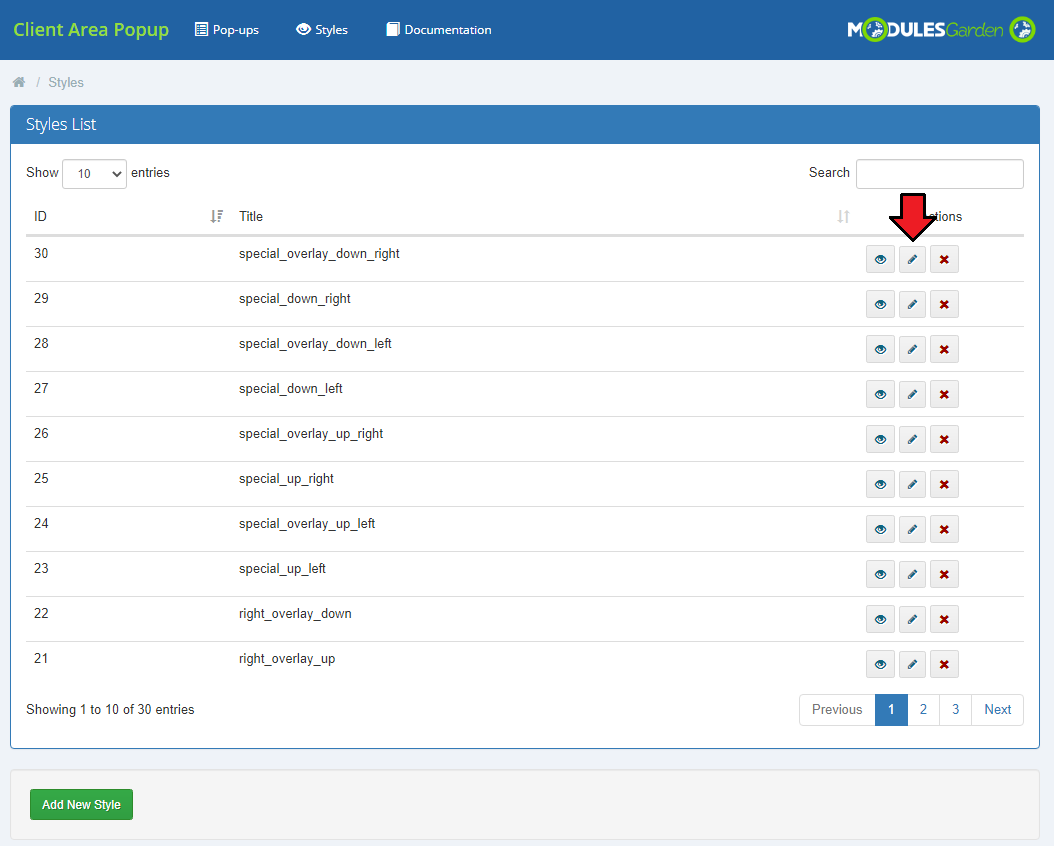Open the Styles menu item

click(x=322, y=30)
